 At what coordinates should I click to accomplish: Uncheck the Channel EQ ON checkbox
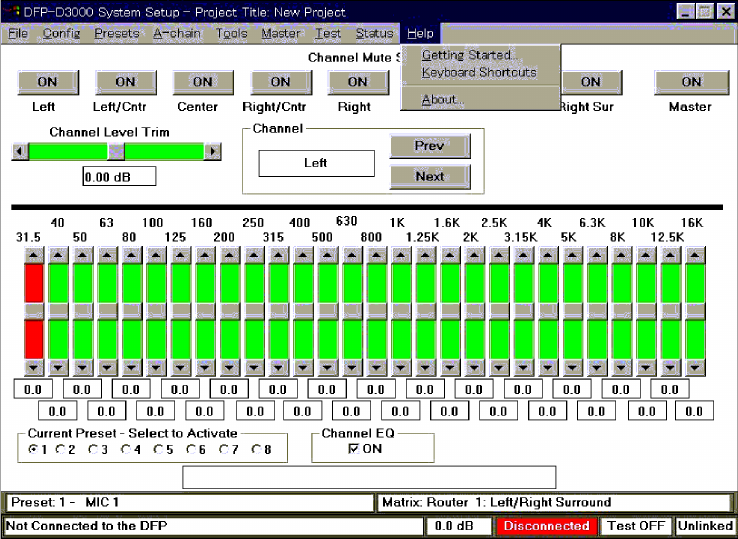point(353,449)
